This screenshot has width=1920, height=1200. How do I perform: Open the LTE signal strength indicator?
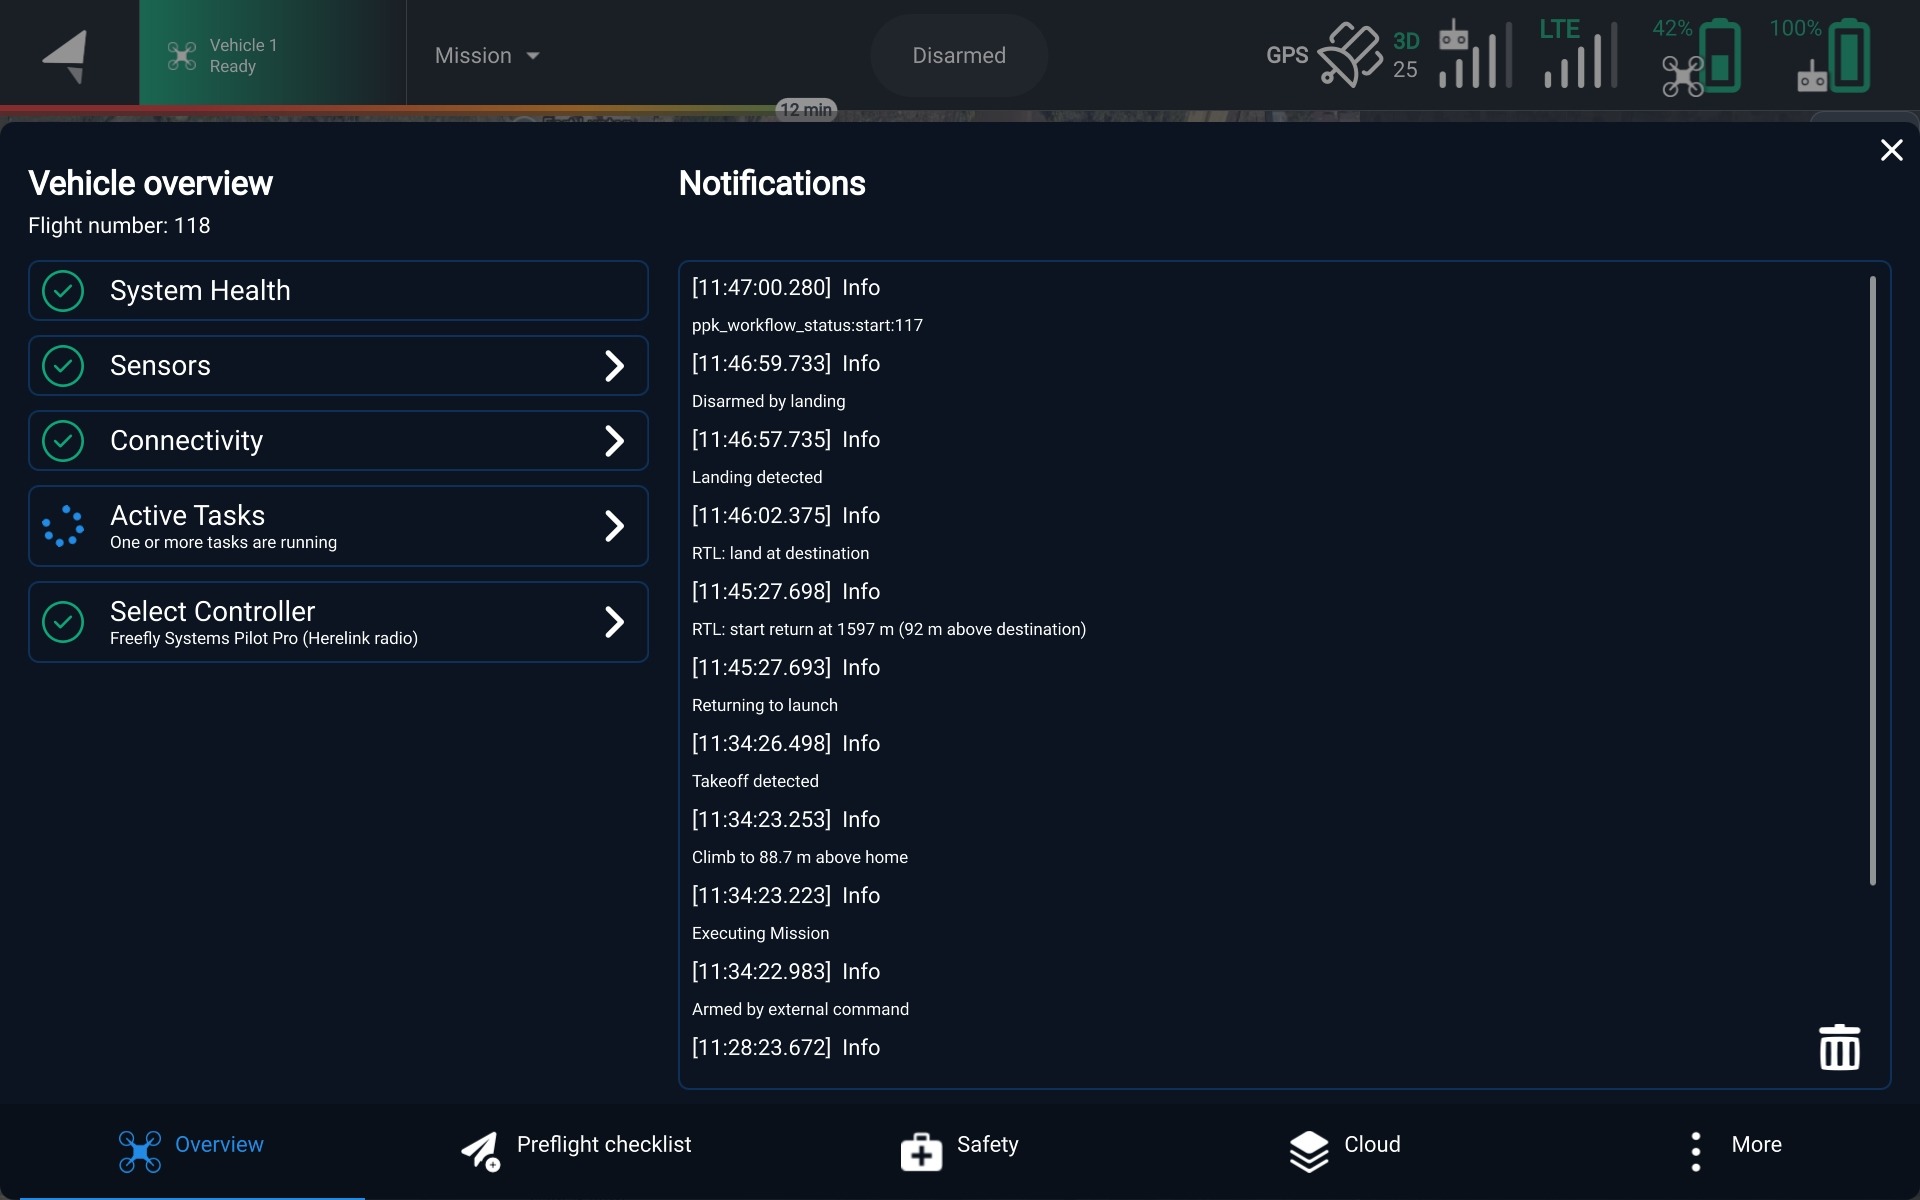pos(1579,55)
